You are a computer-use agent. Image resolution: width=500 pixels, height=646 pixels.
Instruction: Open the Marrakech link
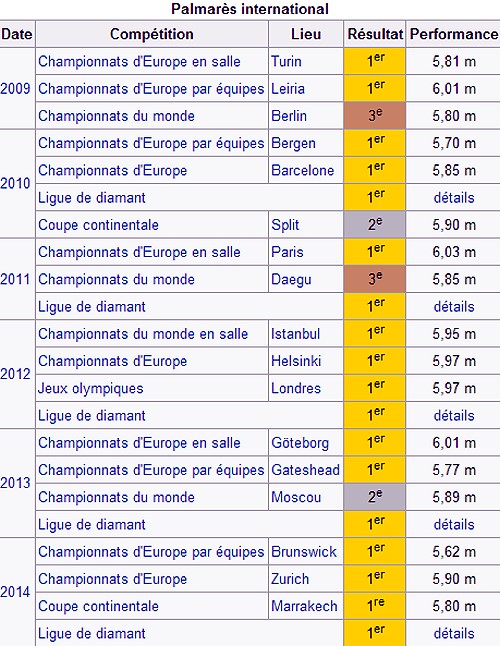(x=304, y=606)
